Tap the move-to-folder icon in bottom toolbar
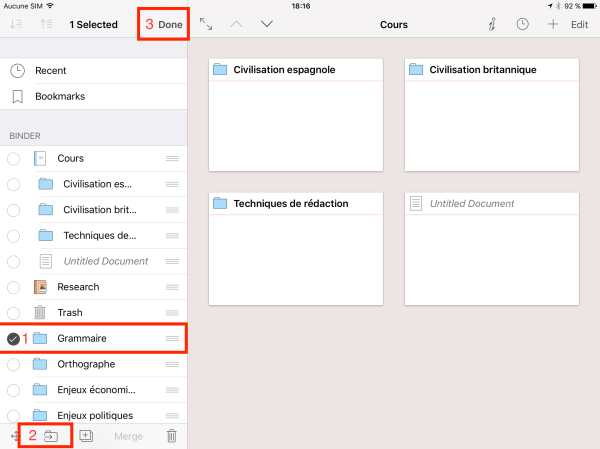 (x=51, y=436)
